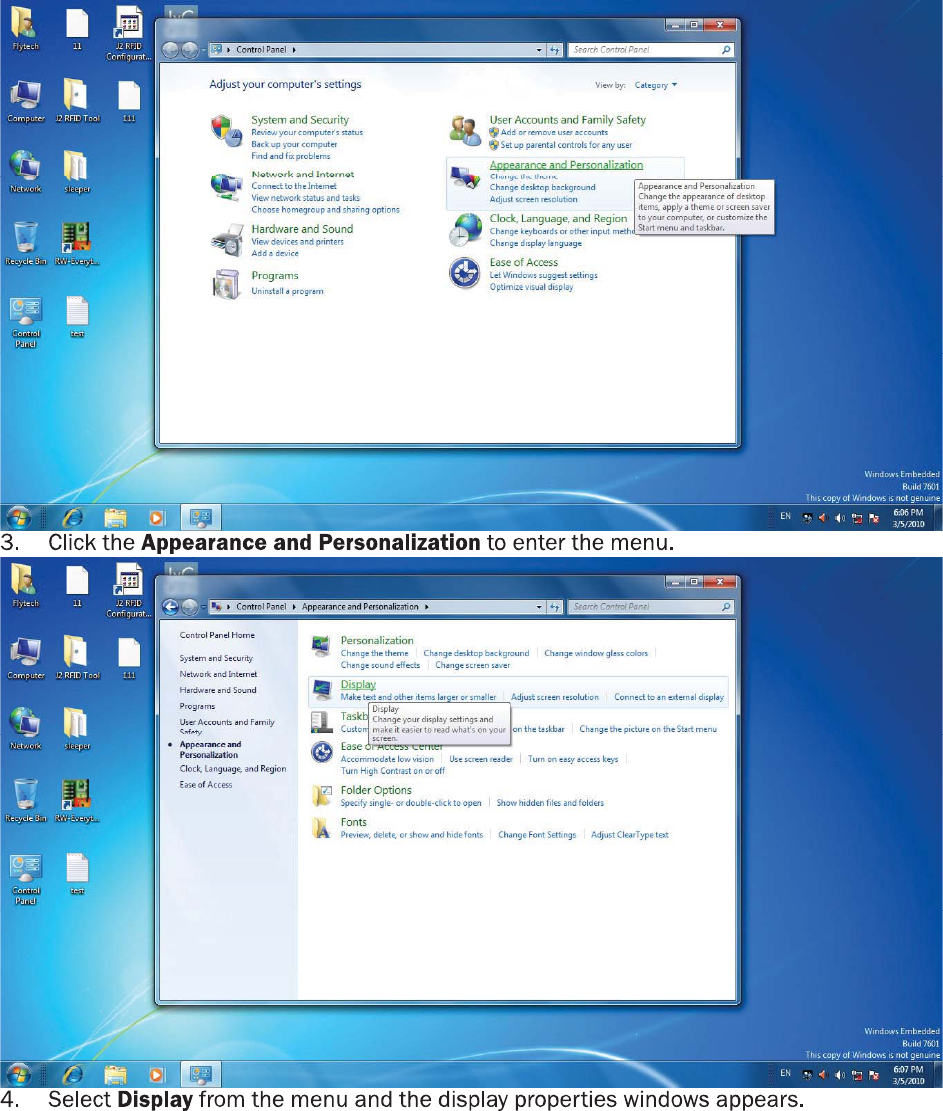Click Turn High Contrast on or off
Image resolution: width=943 pixels, height=1111 pixels.
(x=393, y=771)
